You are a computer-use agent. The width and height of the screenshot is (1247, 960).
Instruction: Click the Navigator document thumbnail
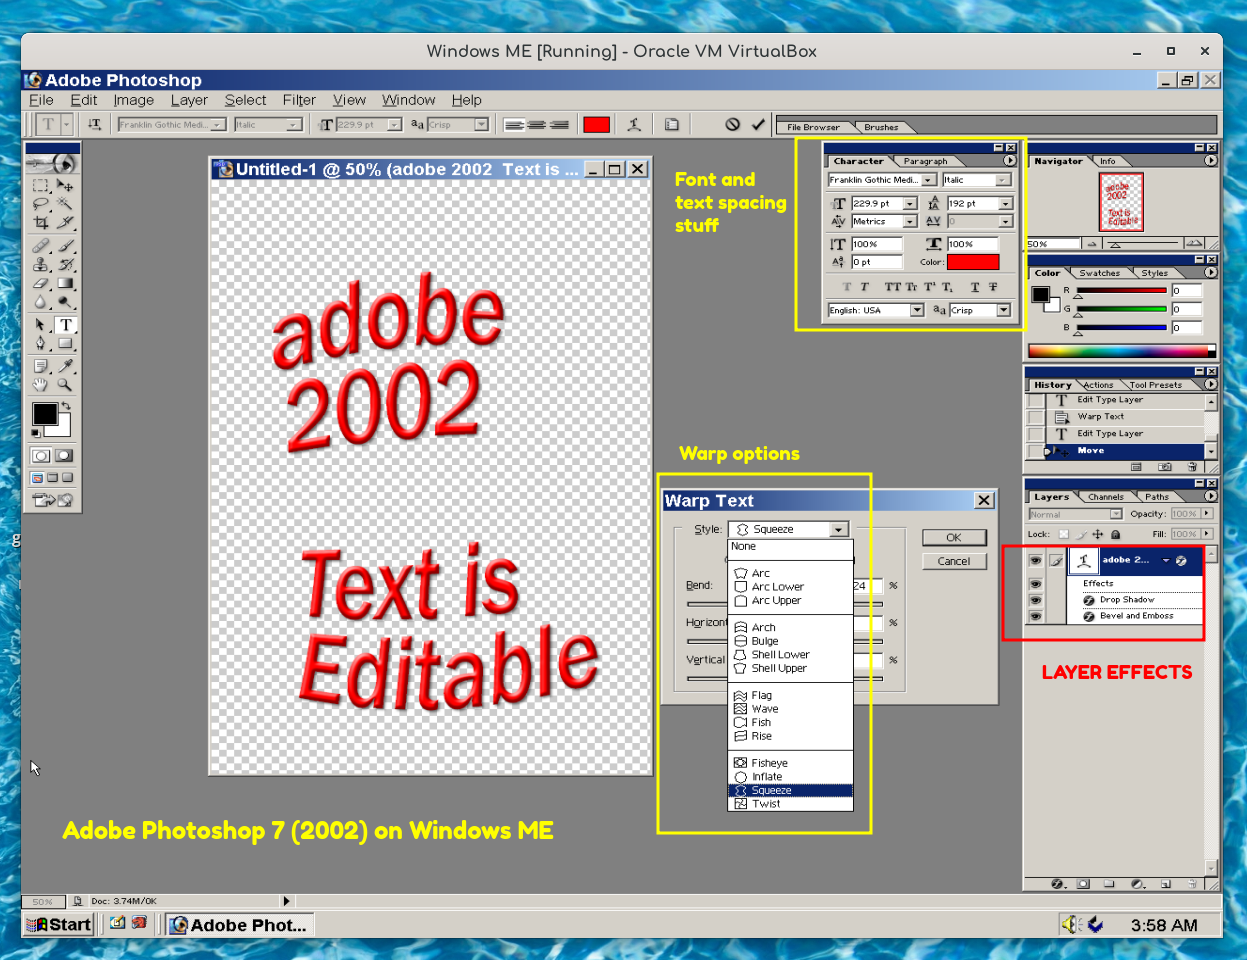pos(1121,202)
